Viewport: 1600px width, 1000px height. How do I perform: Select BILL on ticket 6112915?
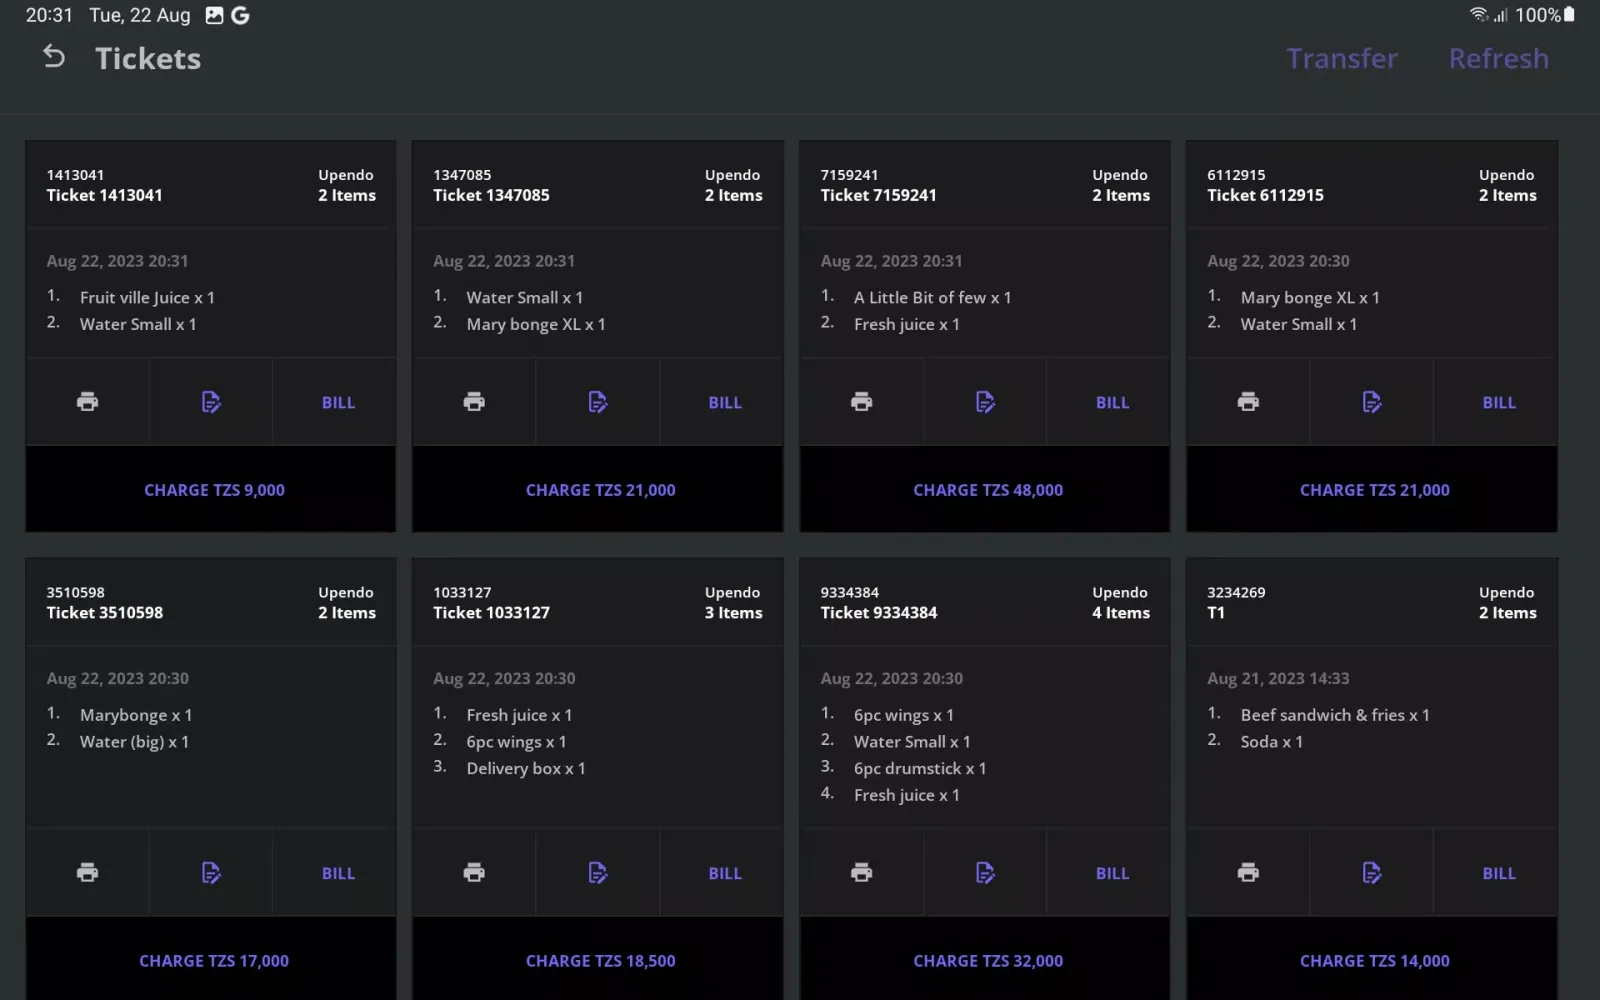pos(1498,403)
